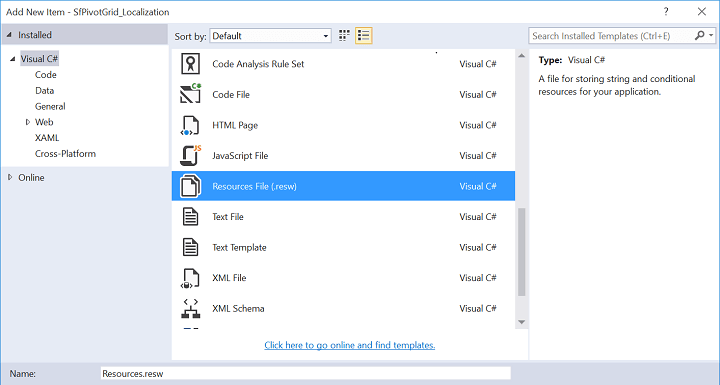Select the JavaScript File template icon

click(x=190, y=155)
